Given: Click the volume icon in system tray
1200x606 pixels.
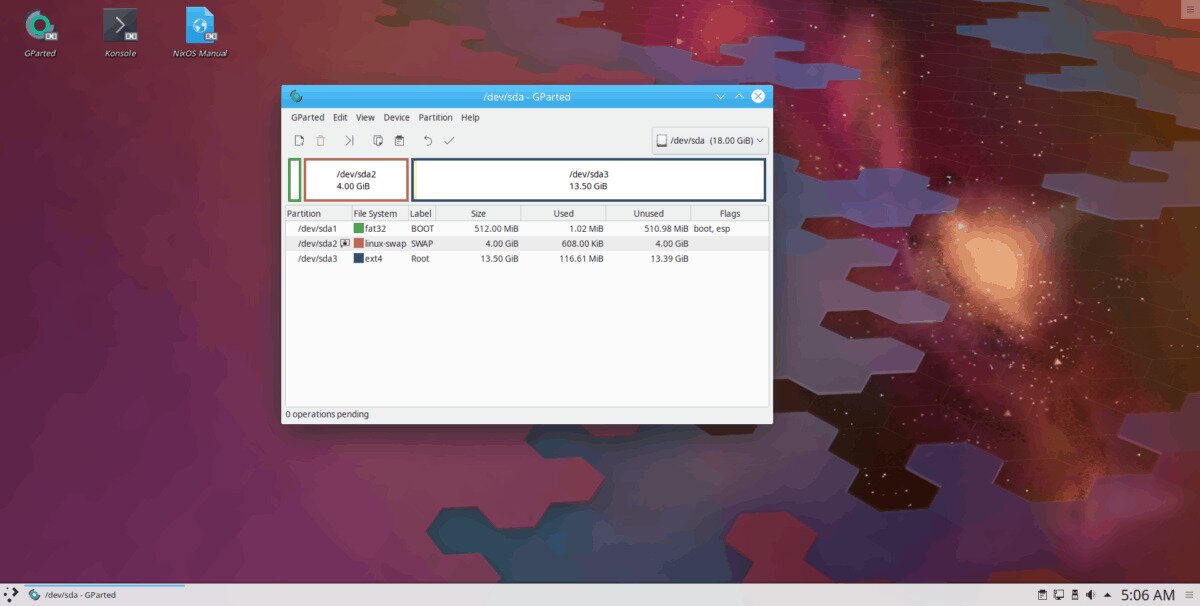Looking at the screenshot, I should [1091, 595].
